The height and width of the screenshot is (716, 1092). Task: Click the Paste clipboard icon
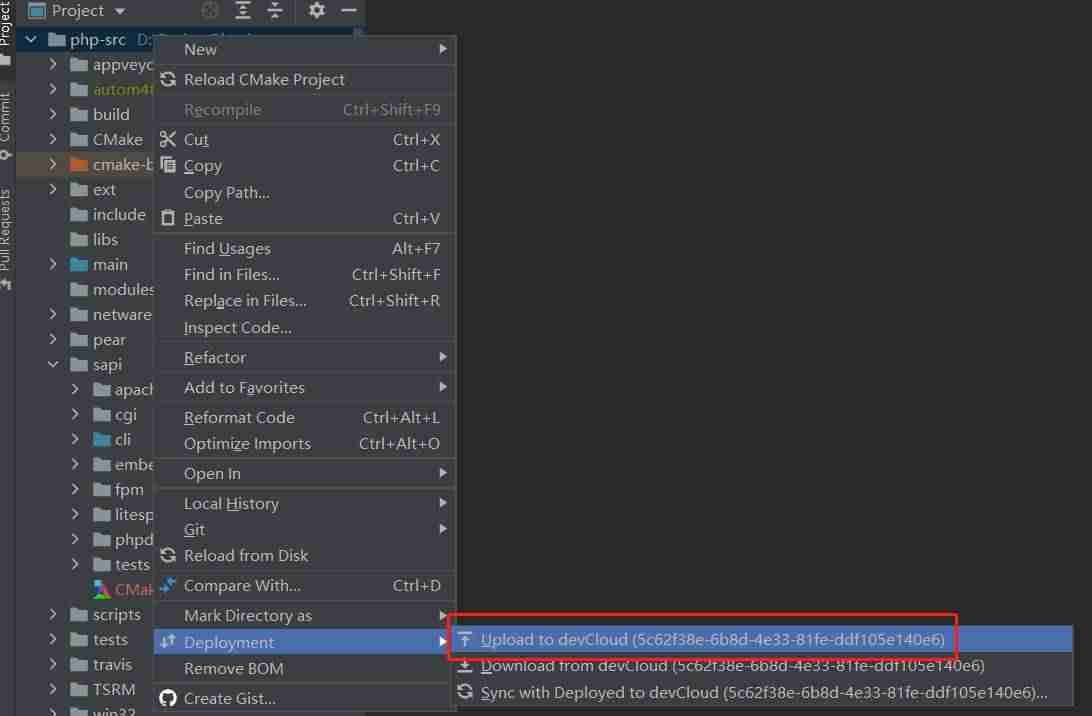pyautogui.click(x=168, y=218)
